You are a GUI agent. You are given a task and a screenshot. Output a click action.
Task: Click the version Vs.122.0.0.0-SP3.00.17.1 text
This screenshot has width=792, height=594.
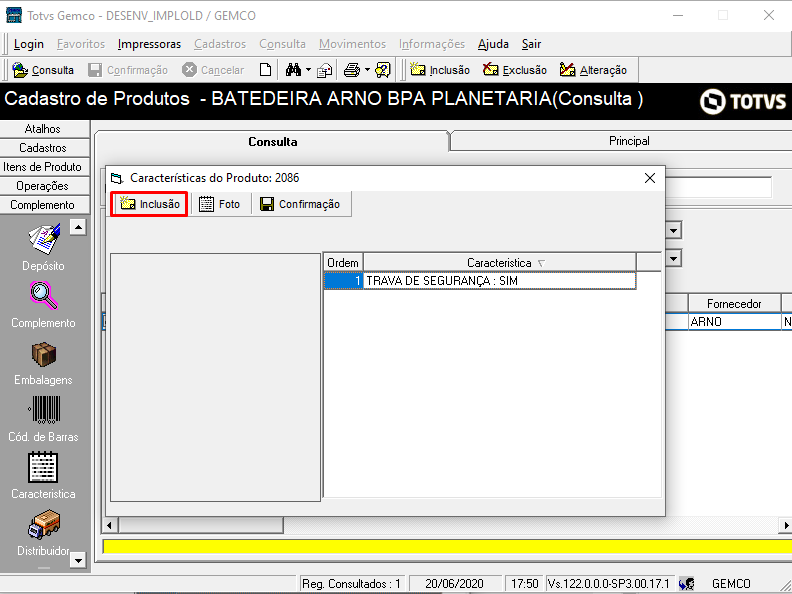pyautogui.click(x=609, y=583)
